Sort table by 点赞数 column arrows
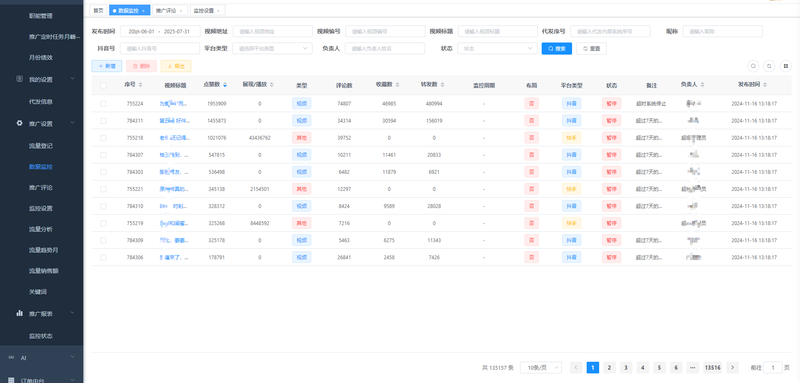 click(224, 85)
